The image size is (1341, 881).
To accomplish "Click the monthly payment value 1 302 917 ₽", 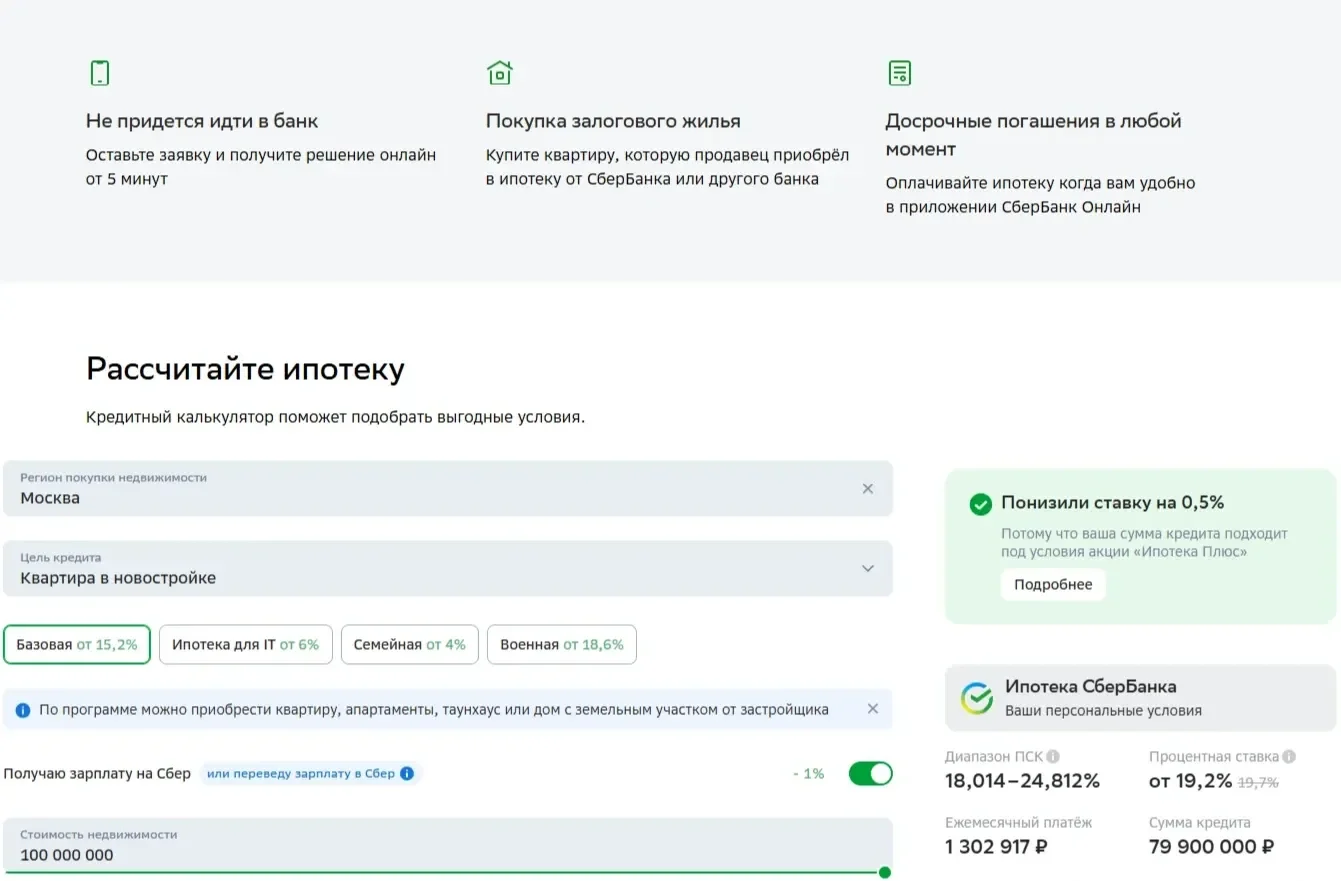I will pyautogui.click(x=996, y=847).
